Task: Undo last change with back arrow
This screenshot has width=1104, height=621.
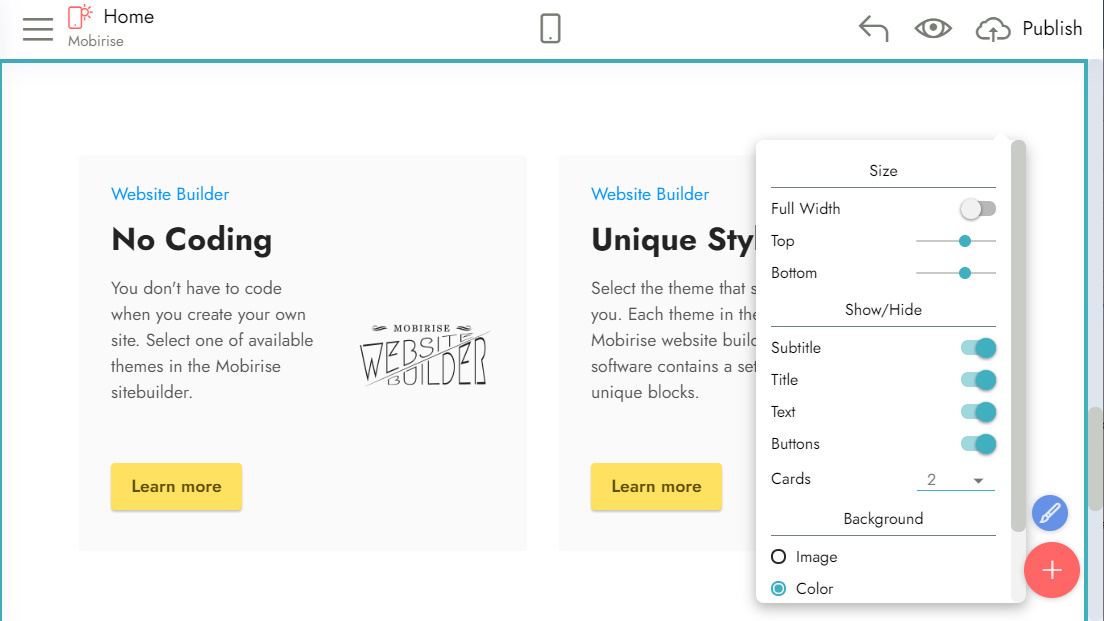Action: 874,29
